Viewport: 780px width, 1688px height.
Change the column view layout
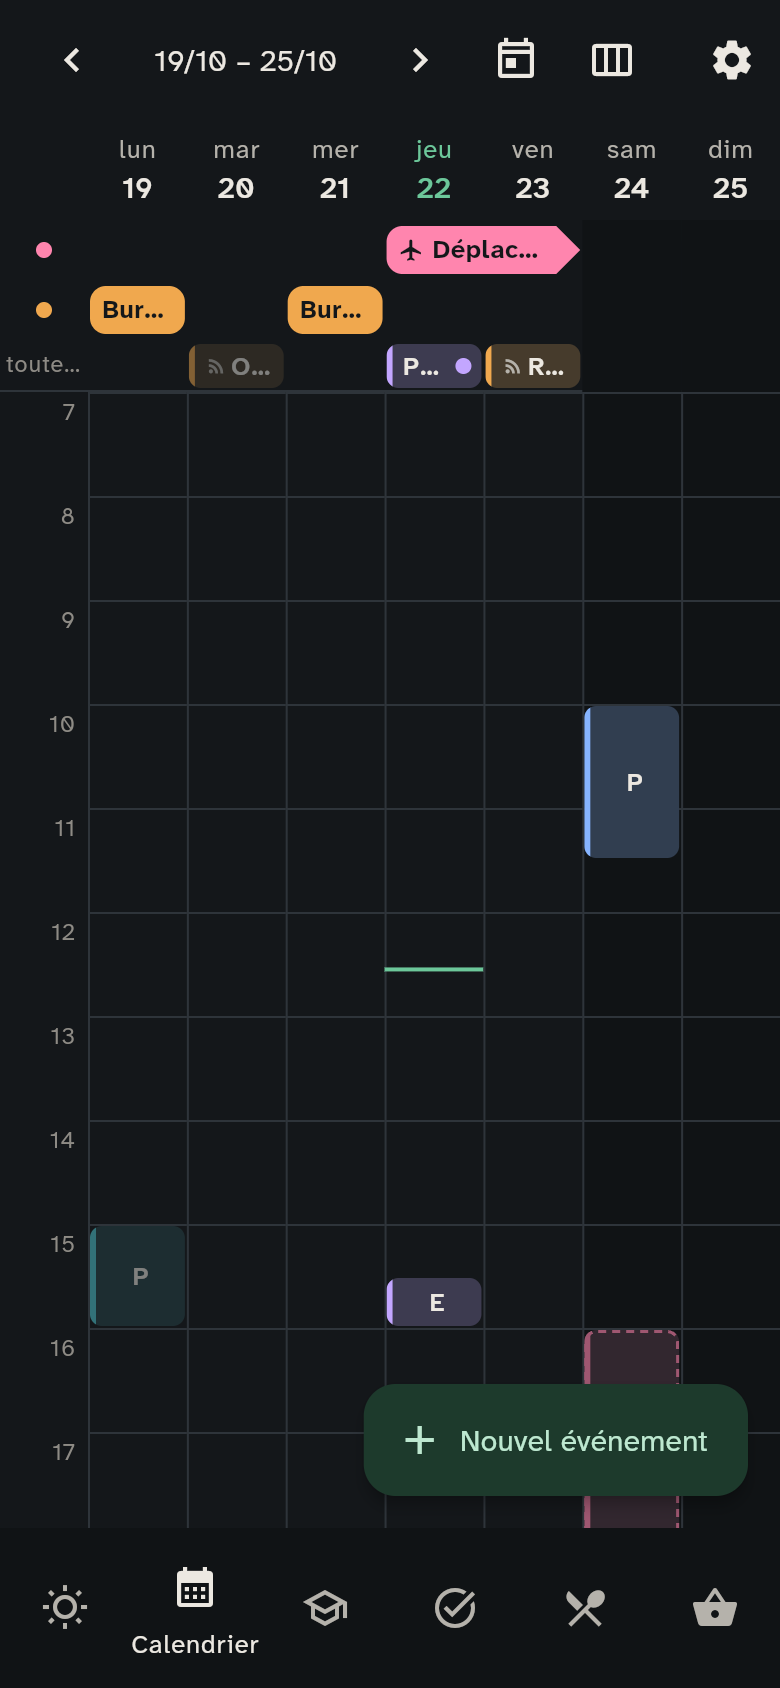612,60
